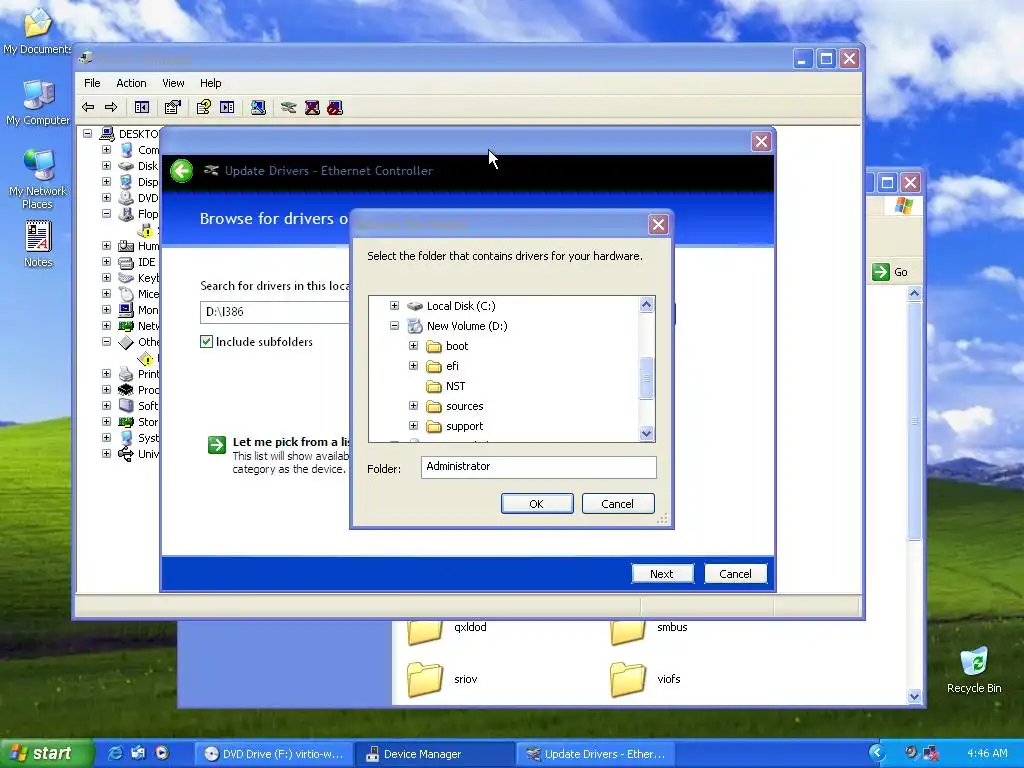The image size is (1024, 768).
Task: Launch Internet Explorer from quick launch
Action: (116, 753)
